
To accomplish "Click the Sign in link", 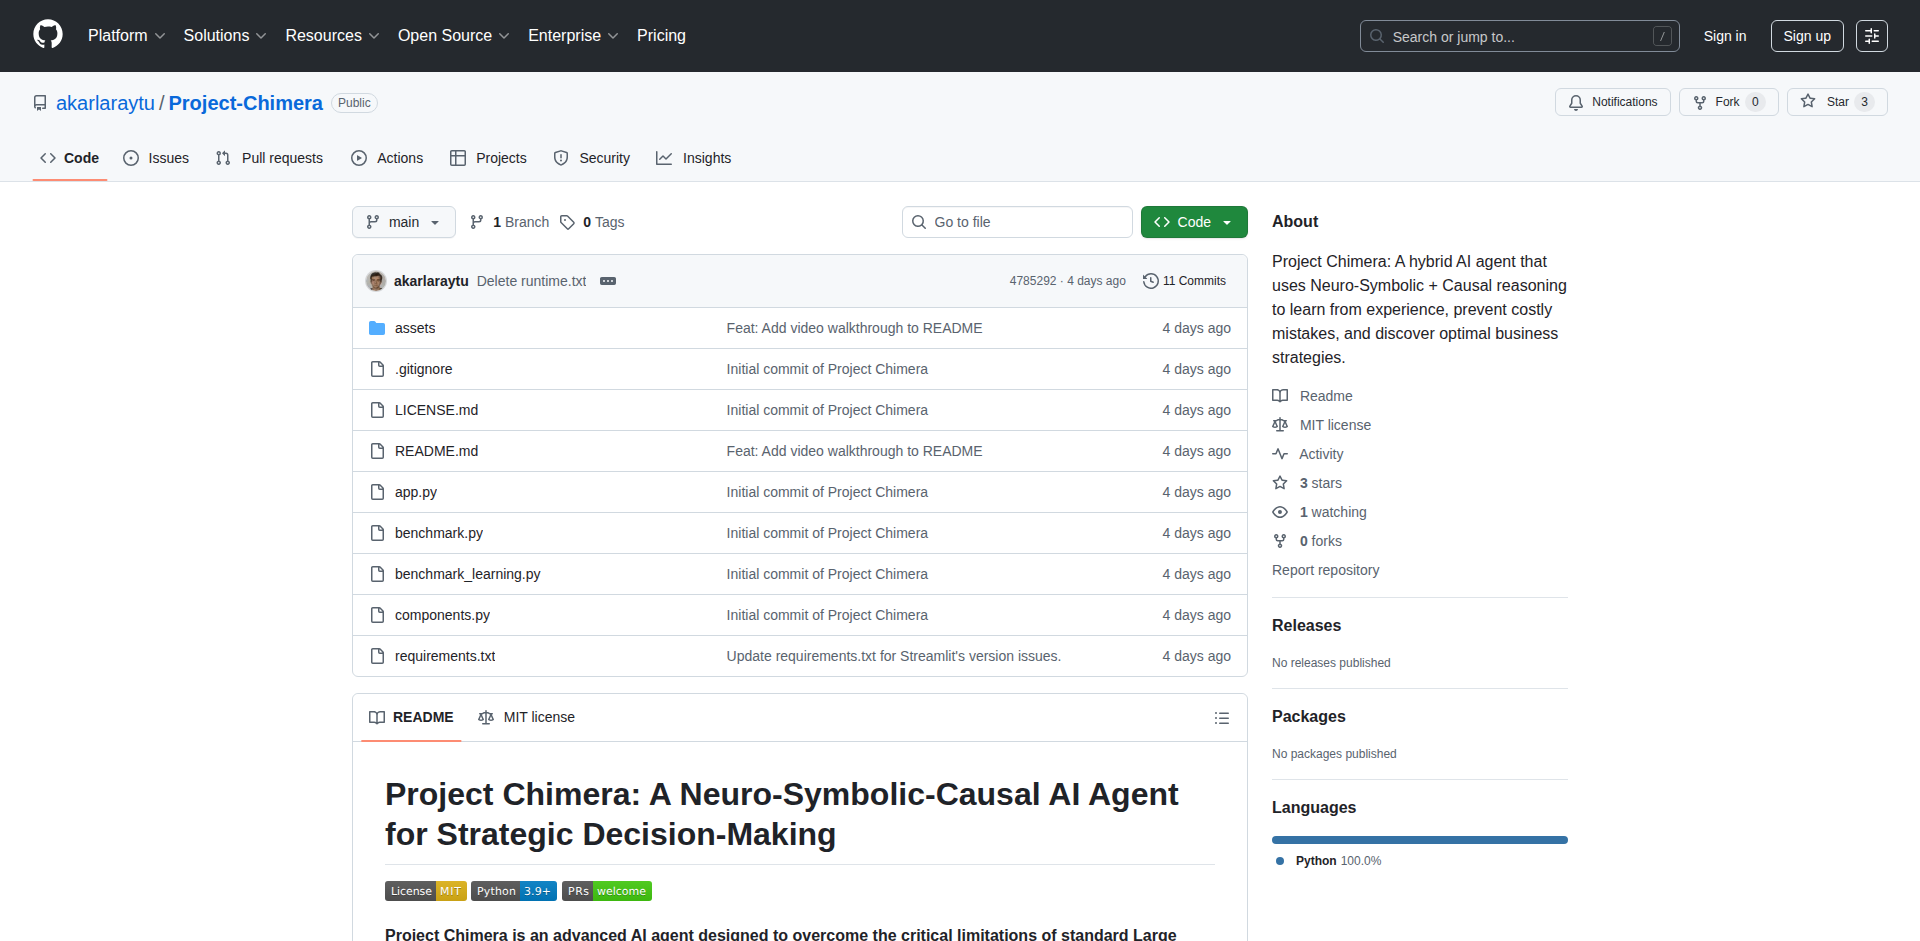I will (1725, 36).
